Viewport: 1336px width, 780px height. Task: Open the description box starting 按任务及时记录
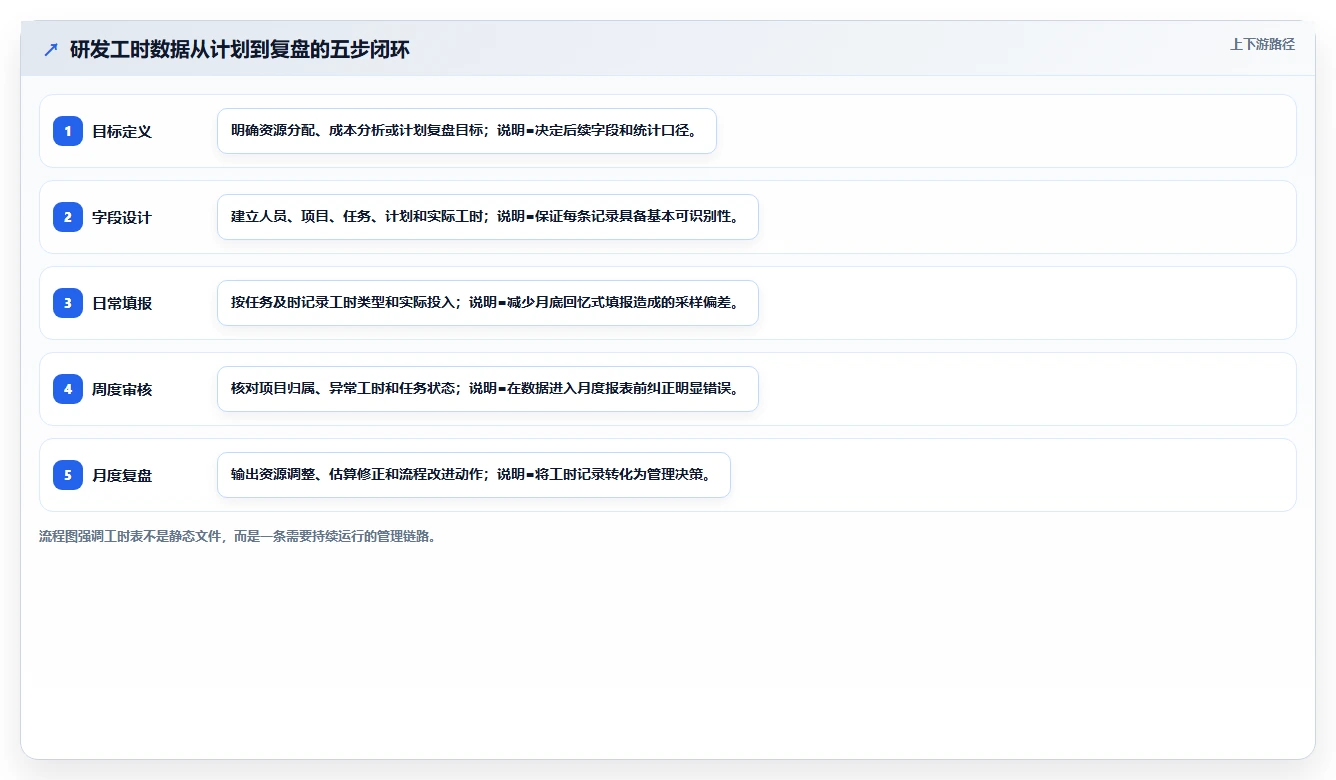pos(488,303)
